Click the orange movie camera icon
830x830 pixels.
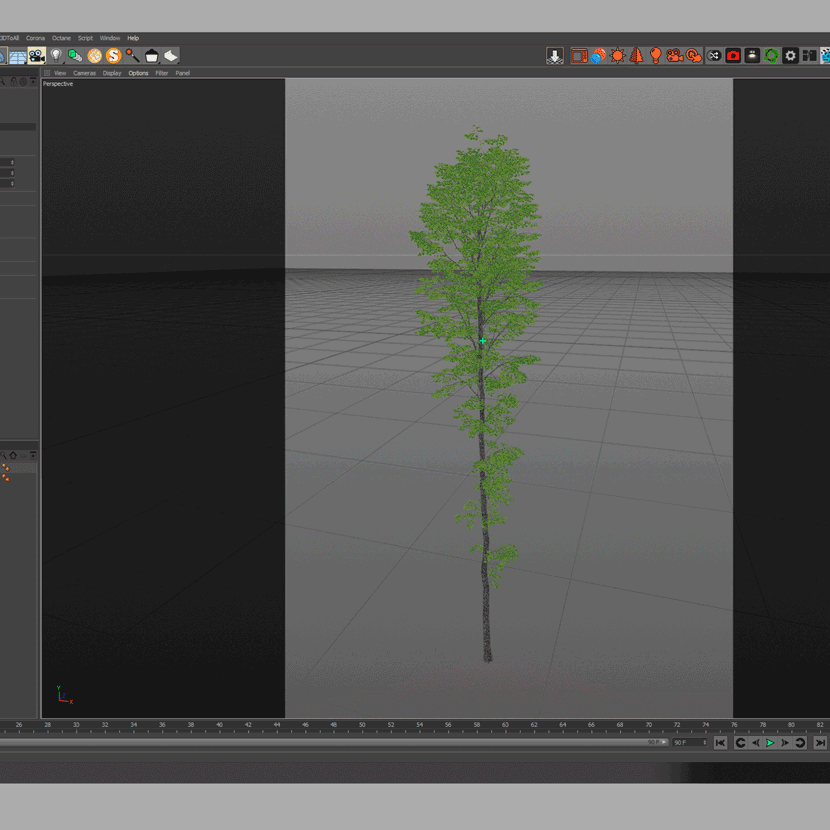675,56
